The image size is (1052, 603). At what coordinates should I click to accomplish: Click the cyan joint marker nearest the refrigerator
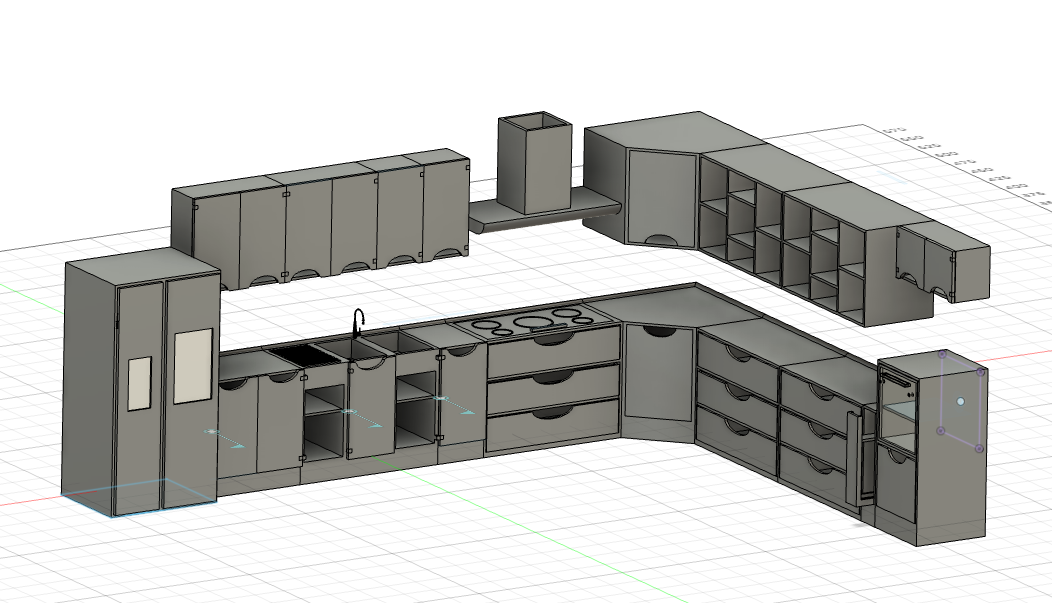click(212, 431)
